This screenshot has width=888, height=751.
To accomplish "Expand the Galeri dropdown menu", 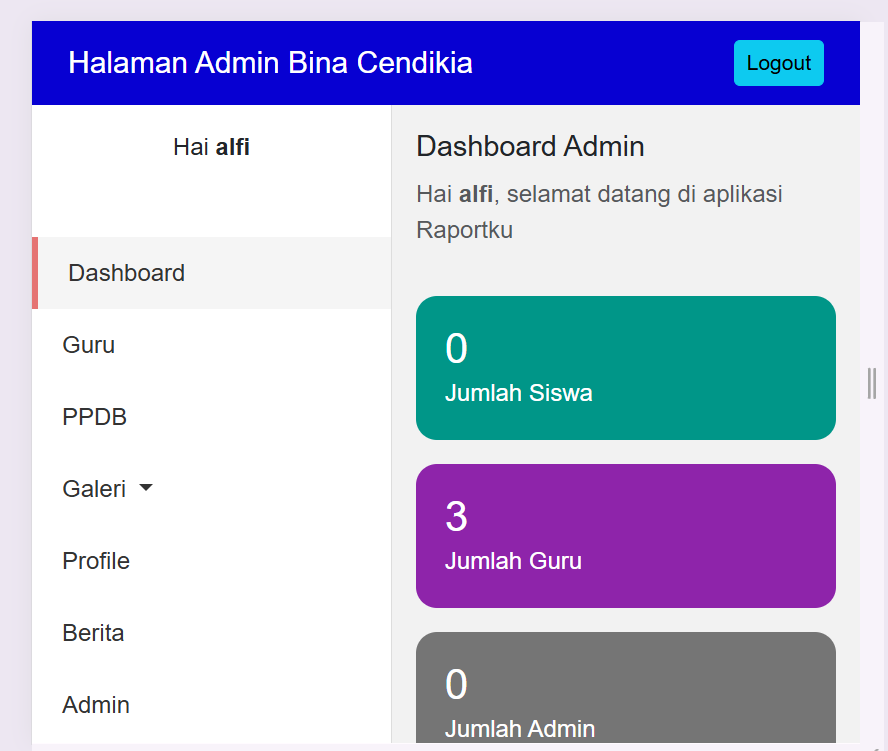I will pos(94,489).
